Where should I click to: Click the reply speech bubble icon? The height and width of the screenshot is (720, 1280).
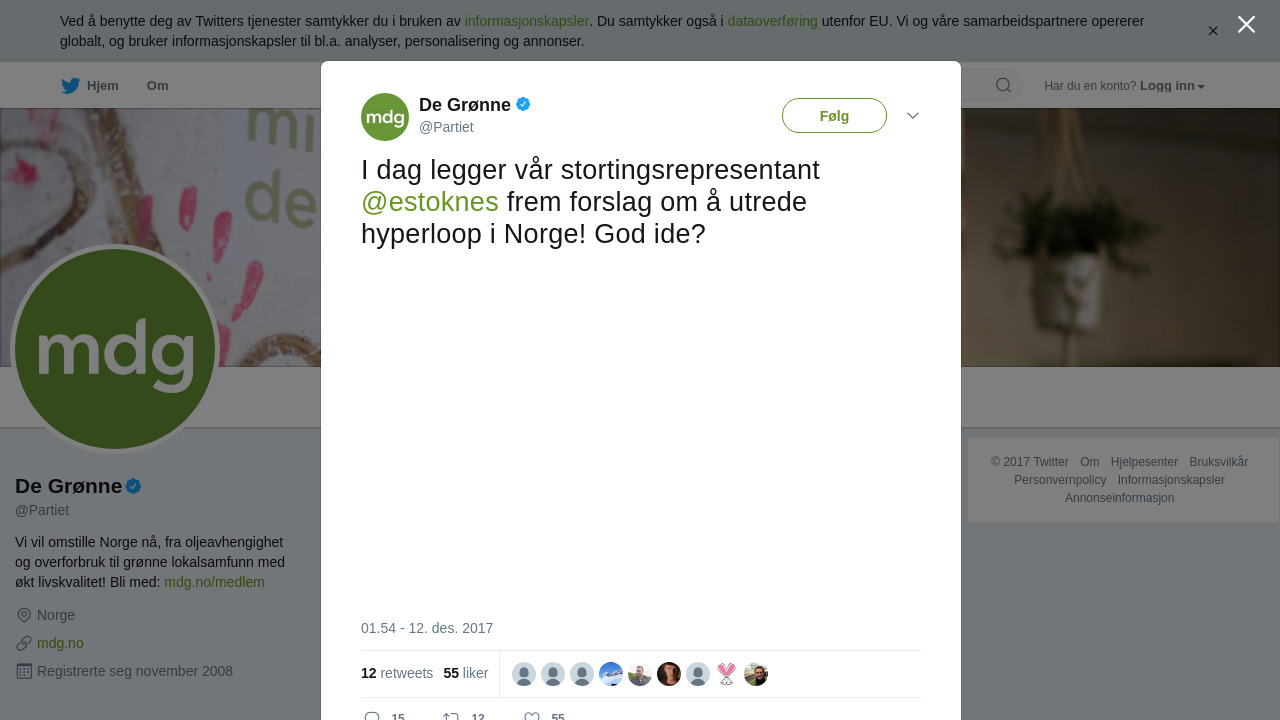[x=372, y=716]
